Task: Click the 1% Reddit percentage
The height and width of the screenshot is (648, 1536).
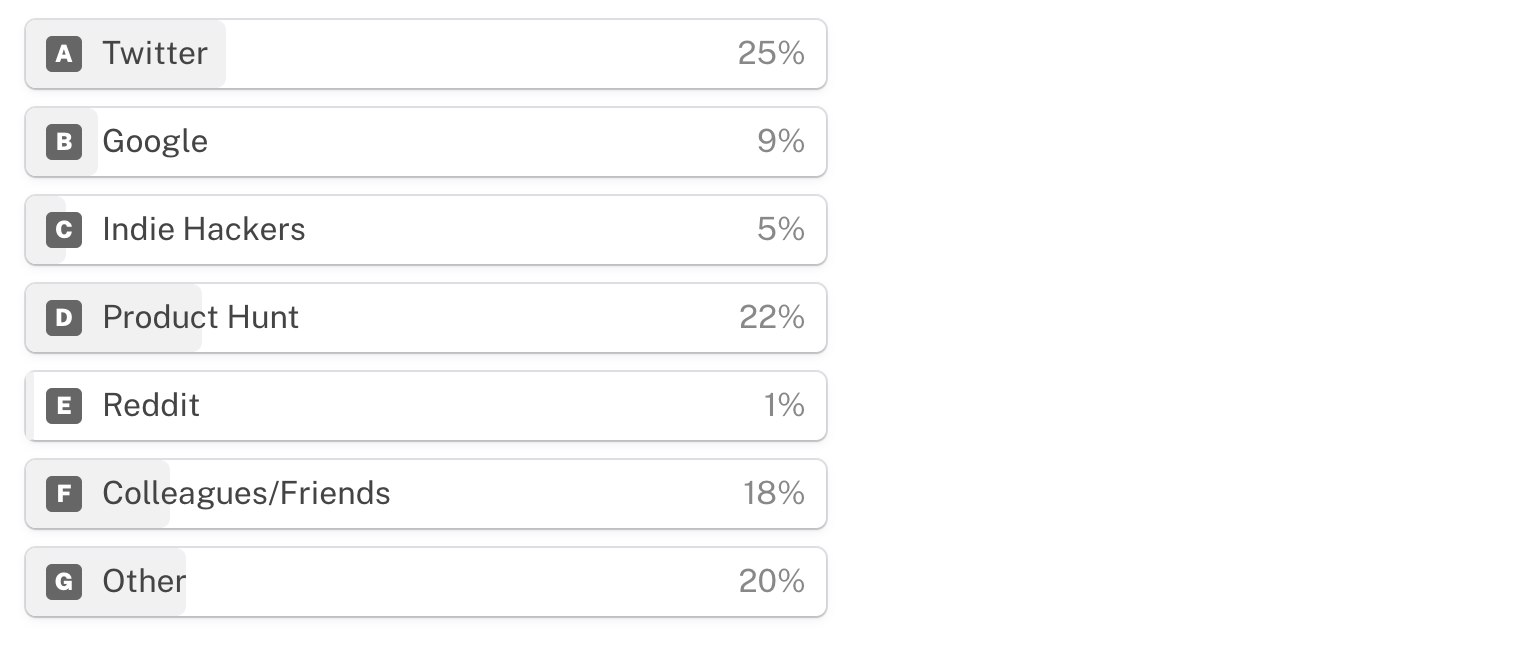Action: [x=784, y=405]
